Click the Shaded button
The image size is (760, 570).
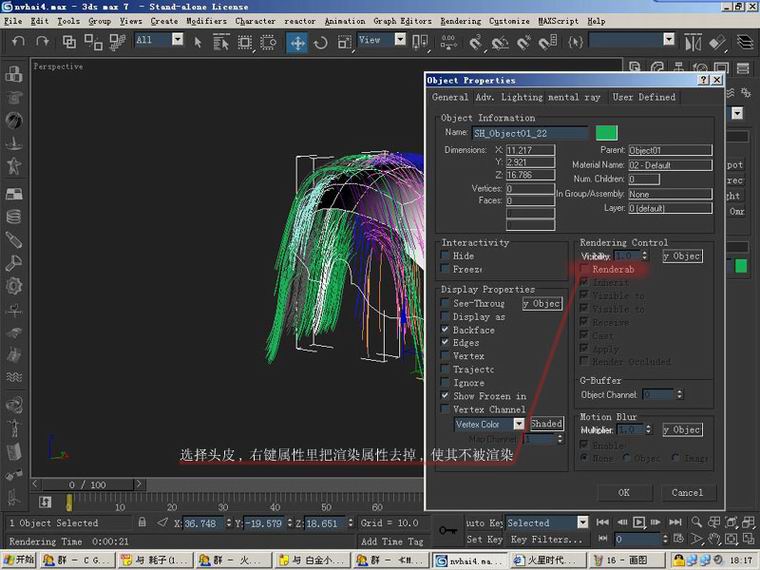point(546,423)
